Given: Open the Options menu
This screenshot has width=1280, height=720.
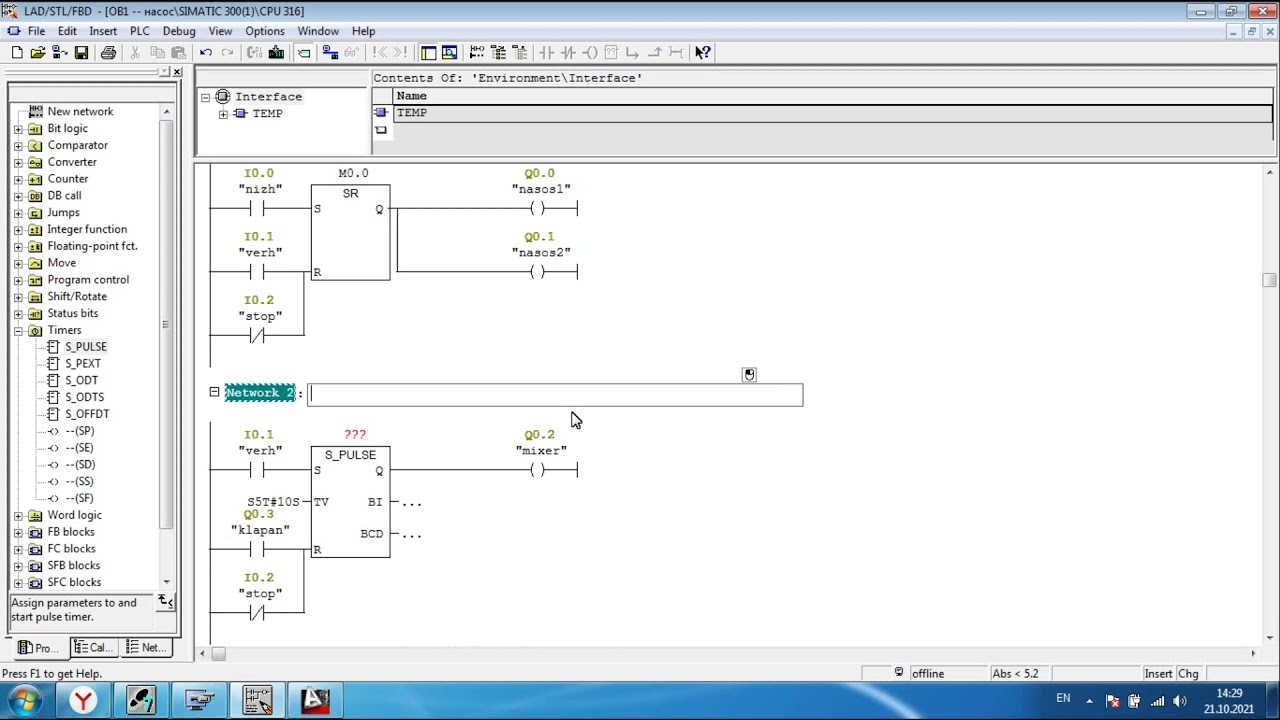Looking at the screenshot, I should pos(265,31).
